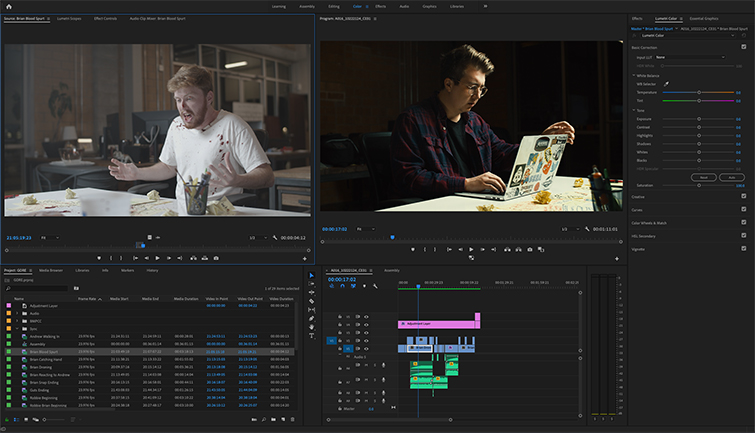Pick the WB Selector eyedropper
The image size is (755, 433).
pyautogui.click(x=666, y=84)
